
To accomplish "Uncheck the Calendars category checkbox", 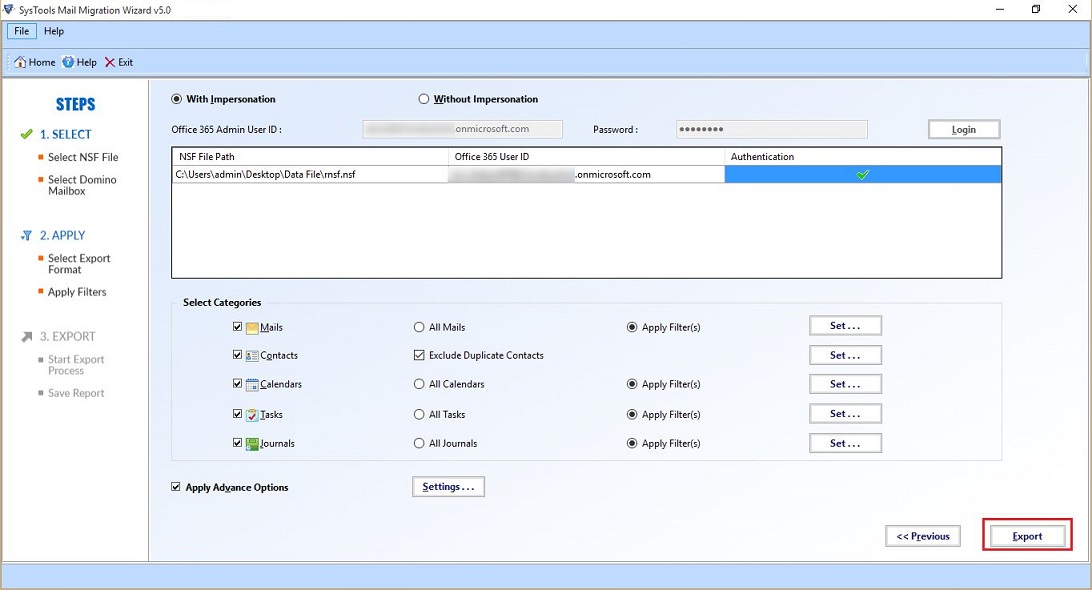I will 237,384.
